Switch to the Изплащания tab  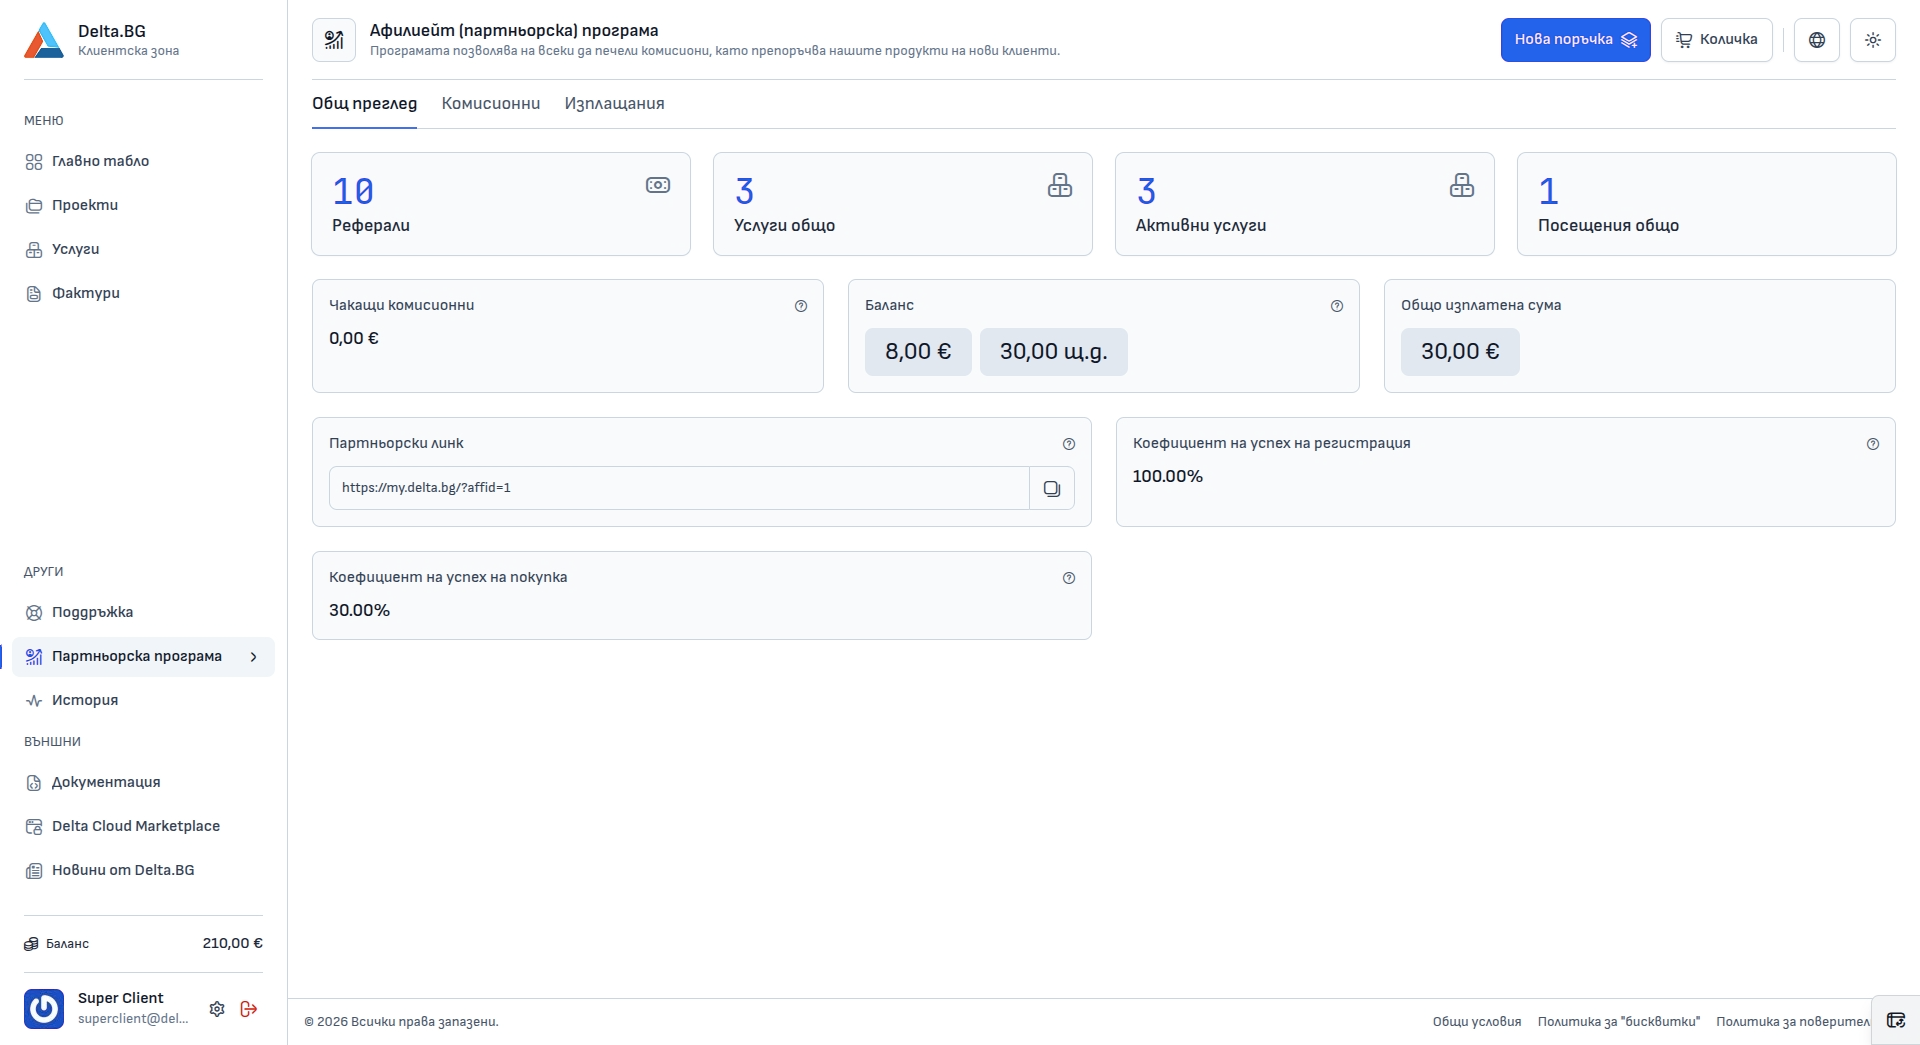coord(615,104)
